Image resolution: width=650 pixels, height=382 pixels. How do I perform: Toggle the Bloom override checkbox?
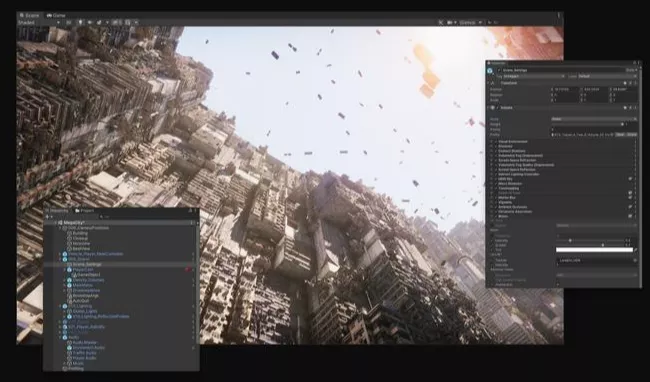click(x=496, y=216)
